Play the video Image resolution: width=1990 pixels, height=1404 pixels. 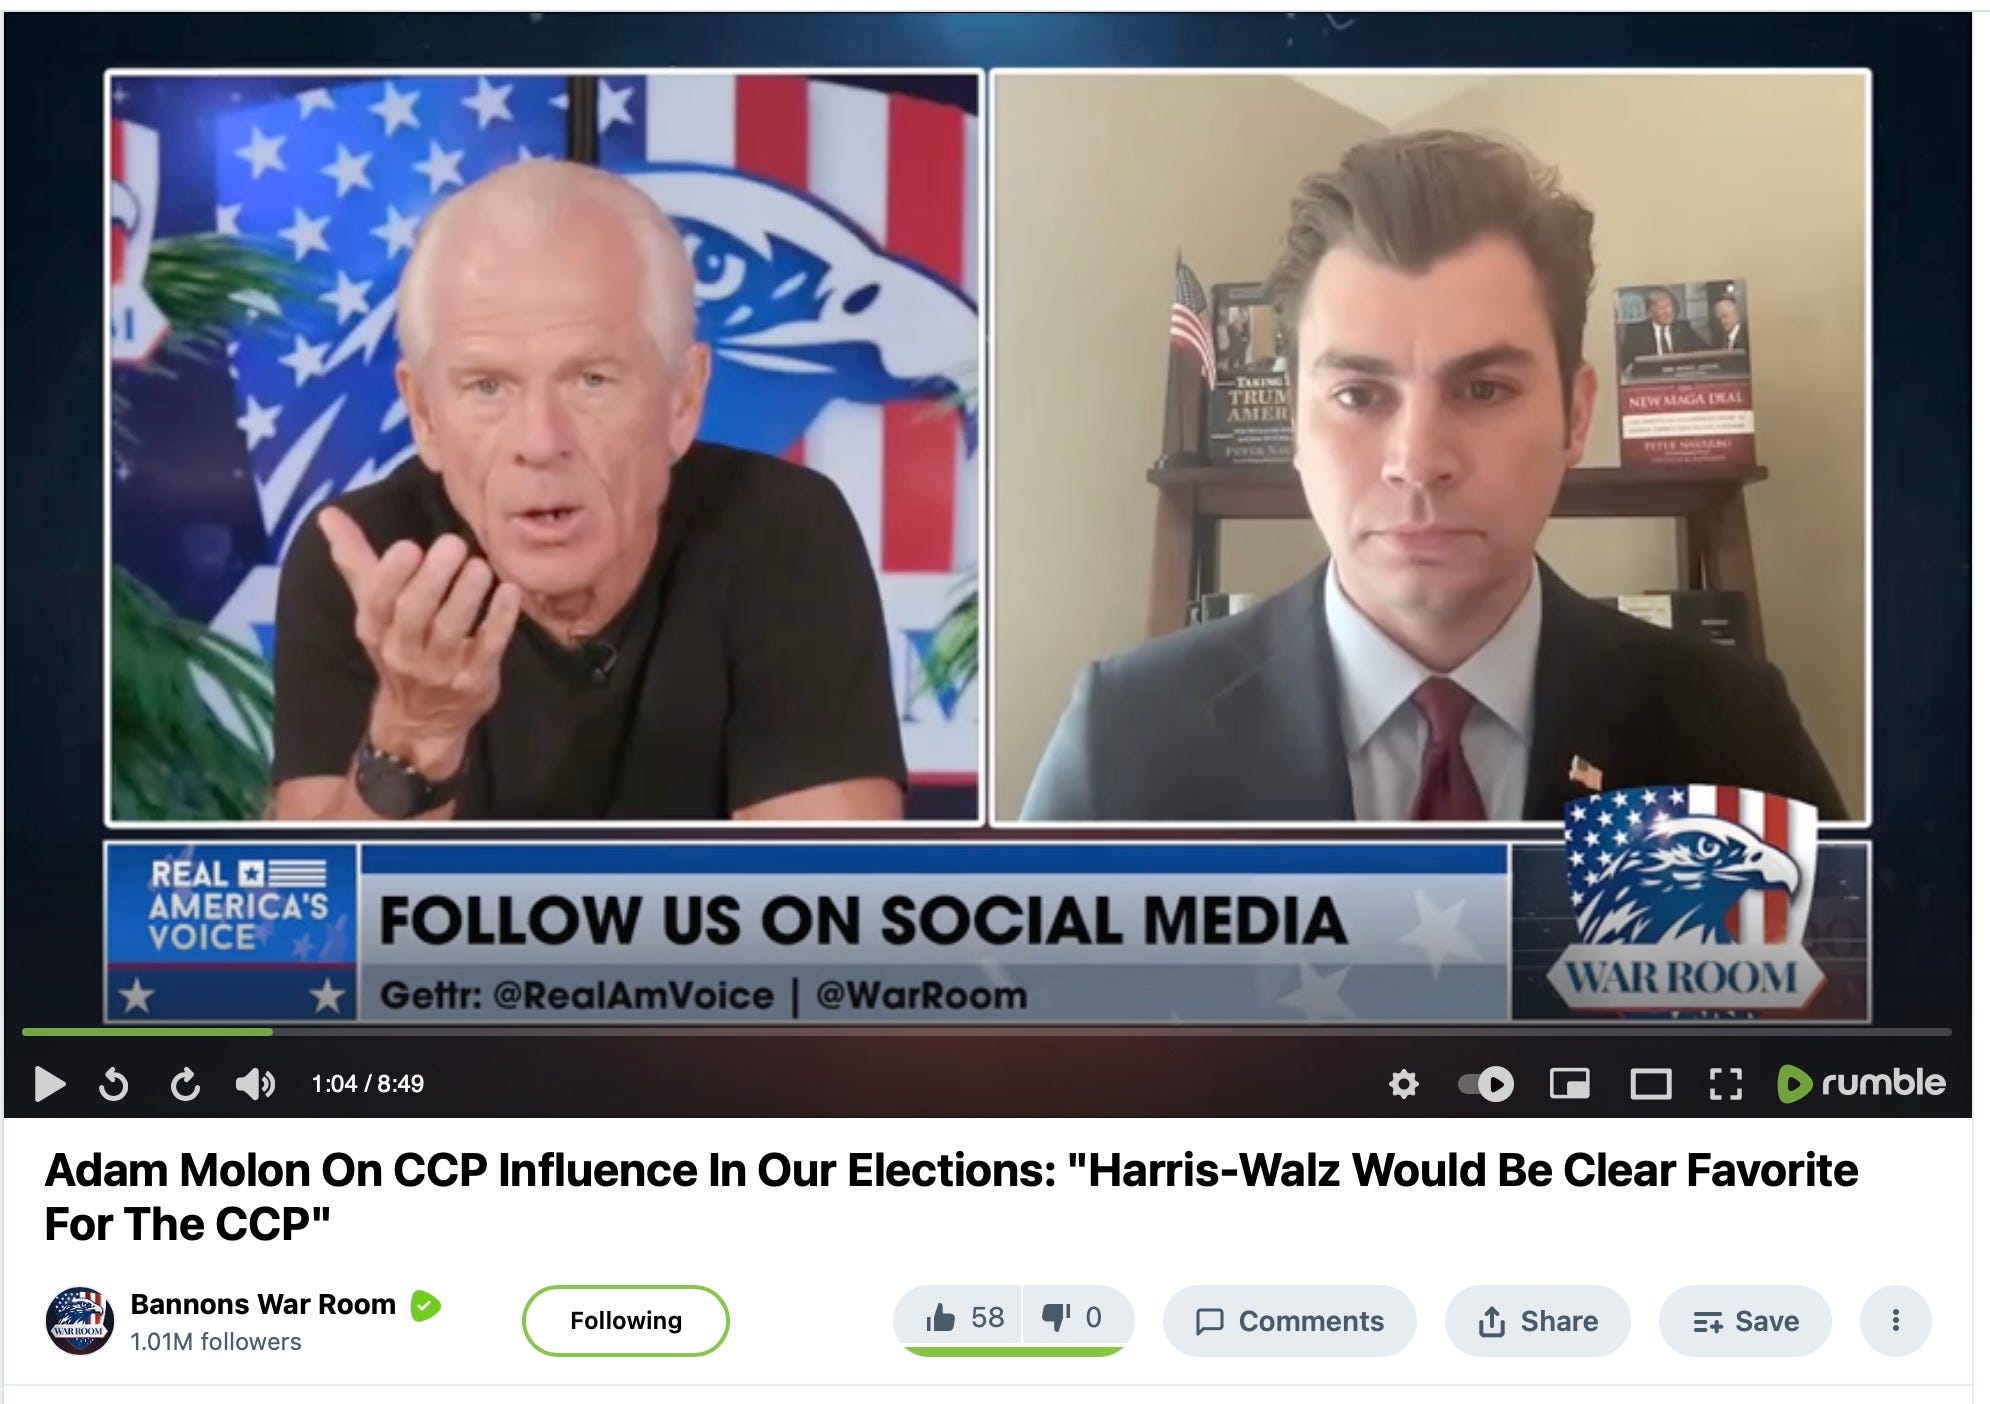tap(49, 1084)
